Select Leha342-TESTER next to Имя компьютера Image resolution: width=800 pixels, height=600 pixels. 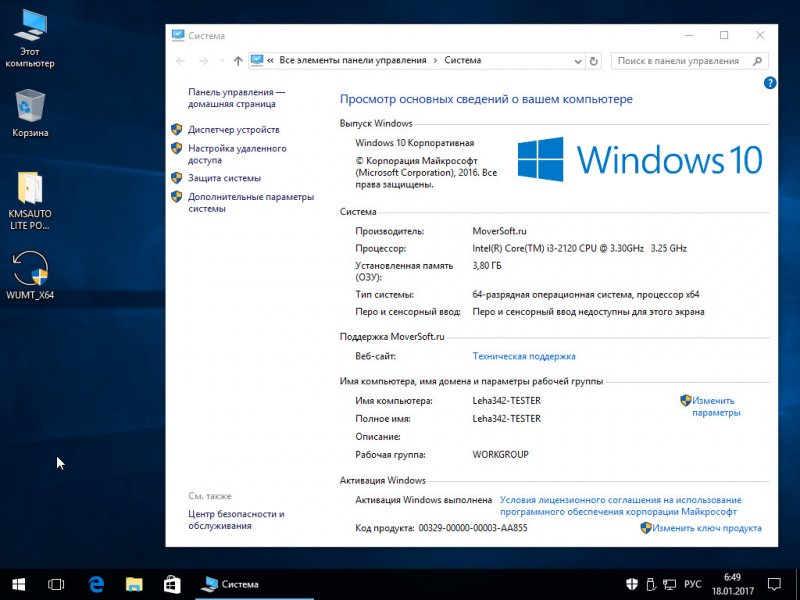coord(506,401)
